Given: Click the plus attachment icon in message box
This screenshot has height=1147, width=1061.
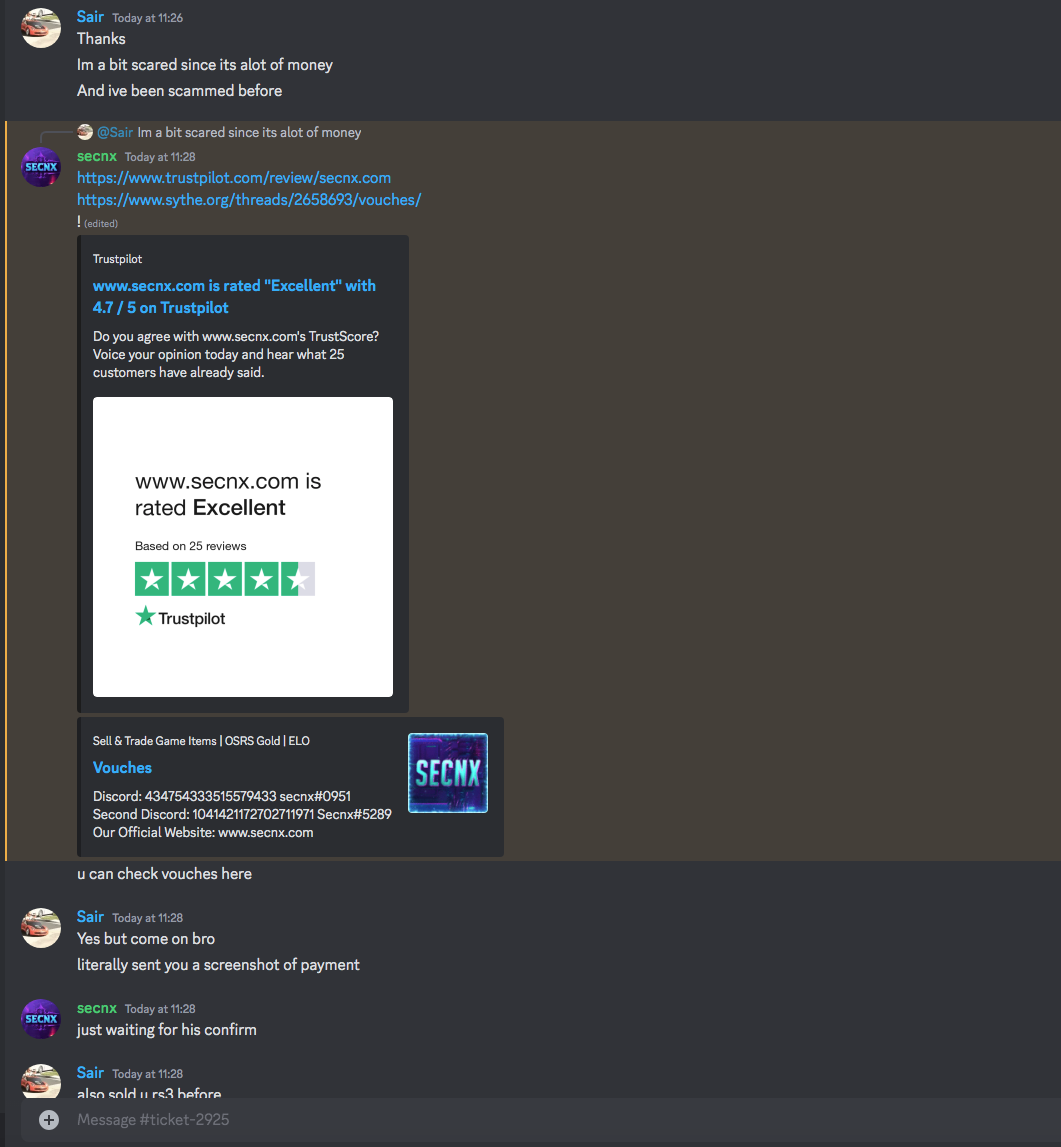Looking at the screenshot, I should (49, 1120).
